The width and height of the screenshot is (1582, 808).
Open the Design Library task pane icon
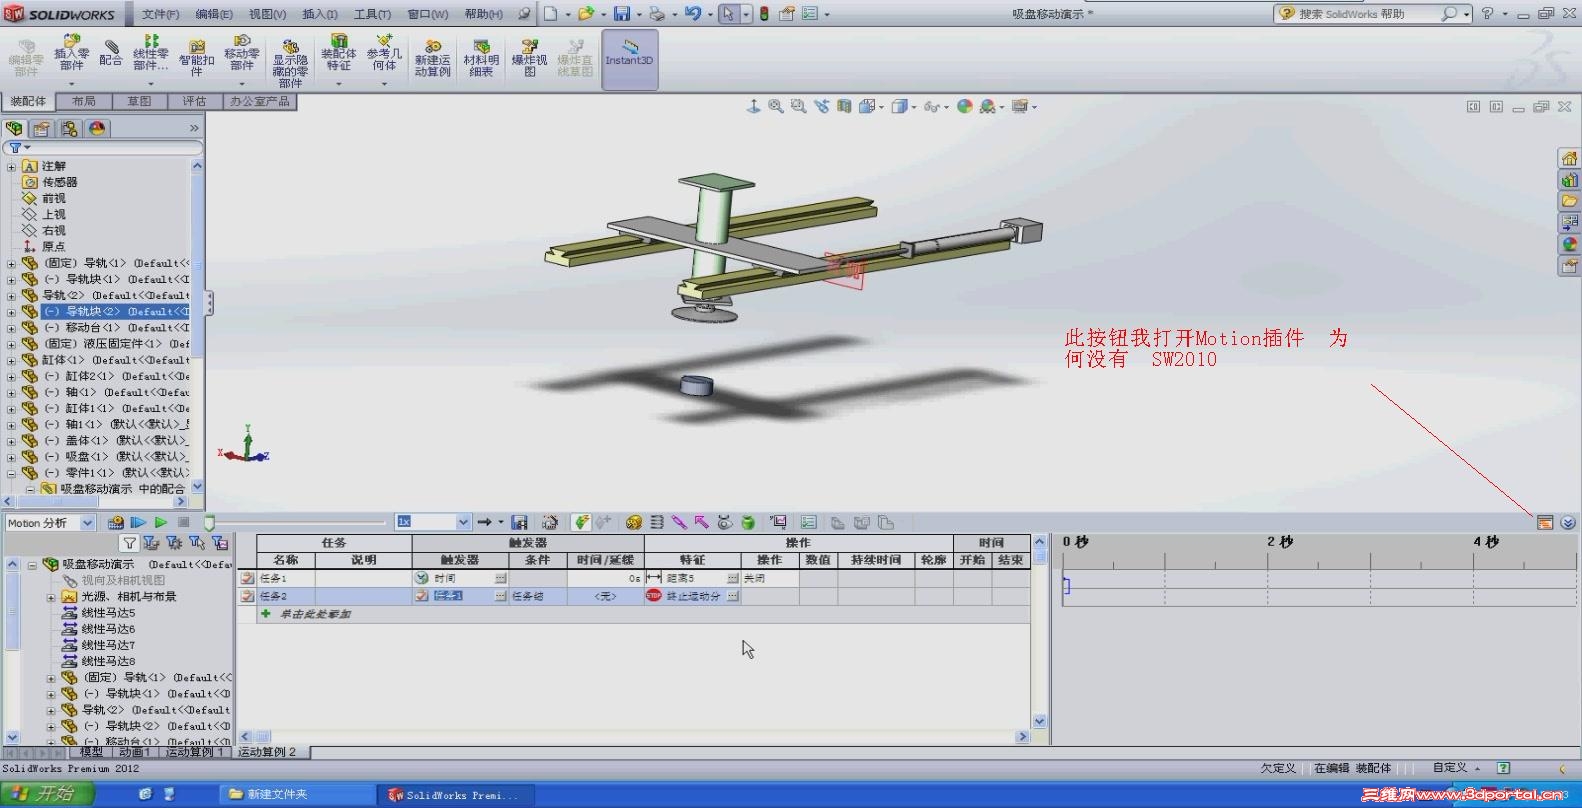point(1569,180)
